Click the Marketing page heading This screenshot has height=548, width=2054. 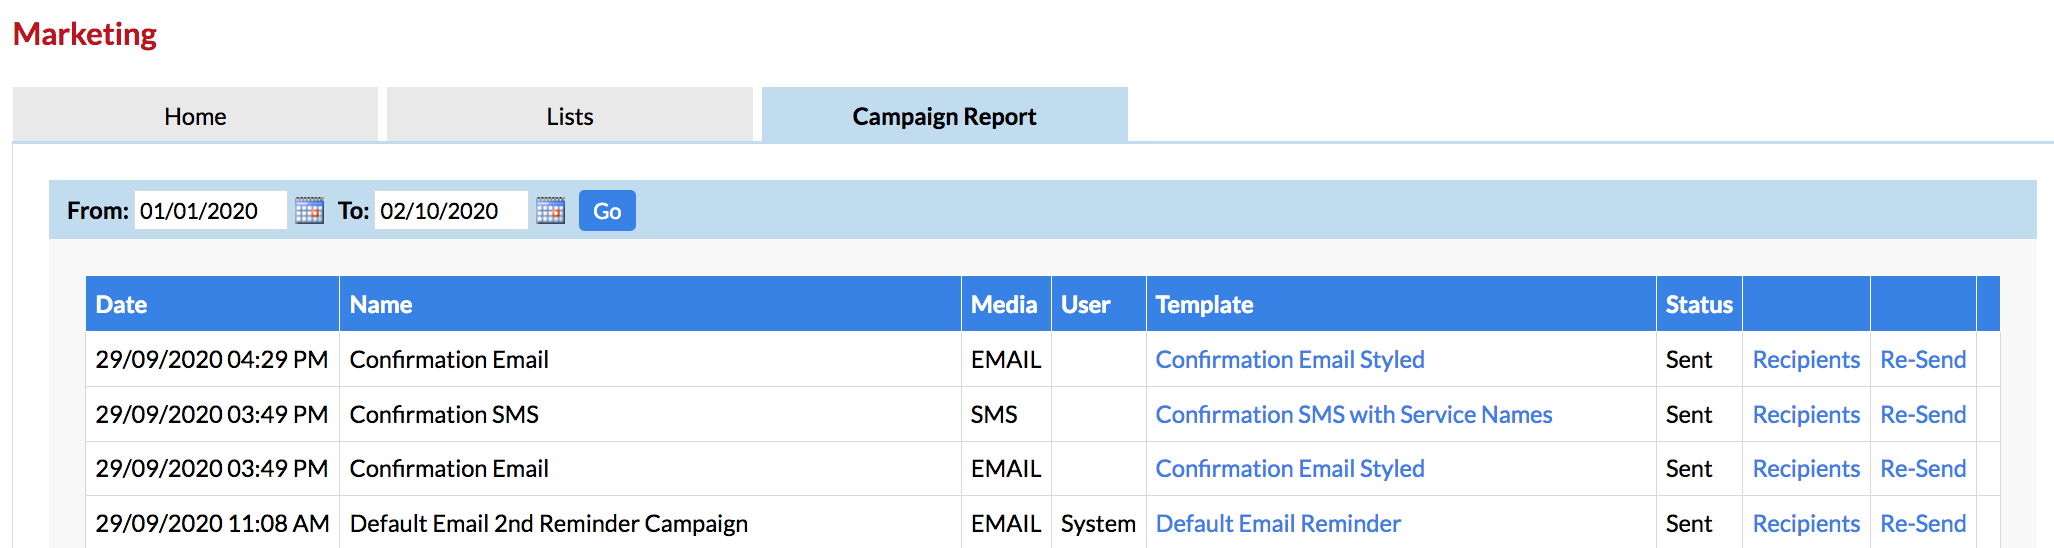[x=85, y=34]
